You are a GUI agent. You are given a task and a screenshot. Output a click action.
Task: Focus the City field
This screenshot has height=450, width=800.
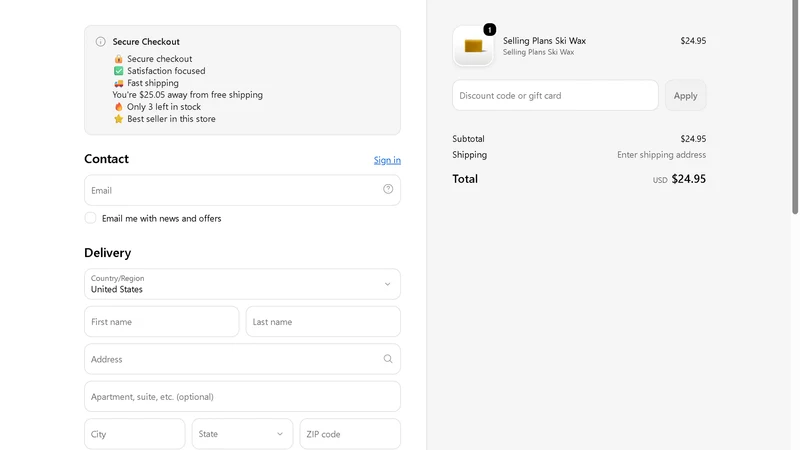(x=135, y=434)
